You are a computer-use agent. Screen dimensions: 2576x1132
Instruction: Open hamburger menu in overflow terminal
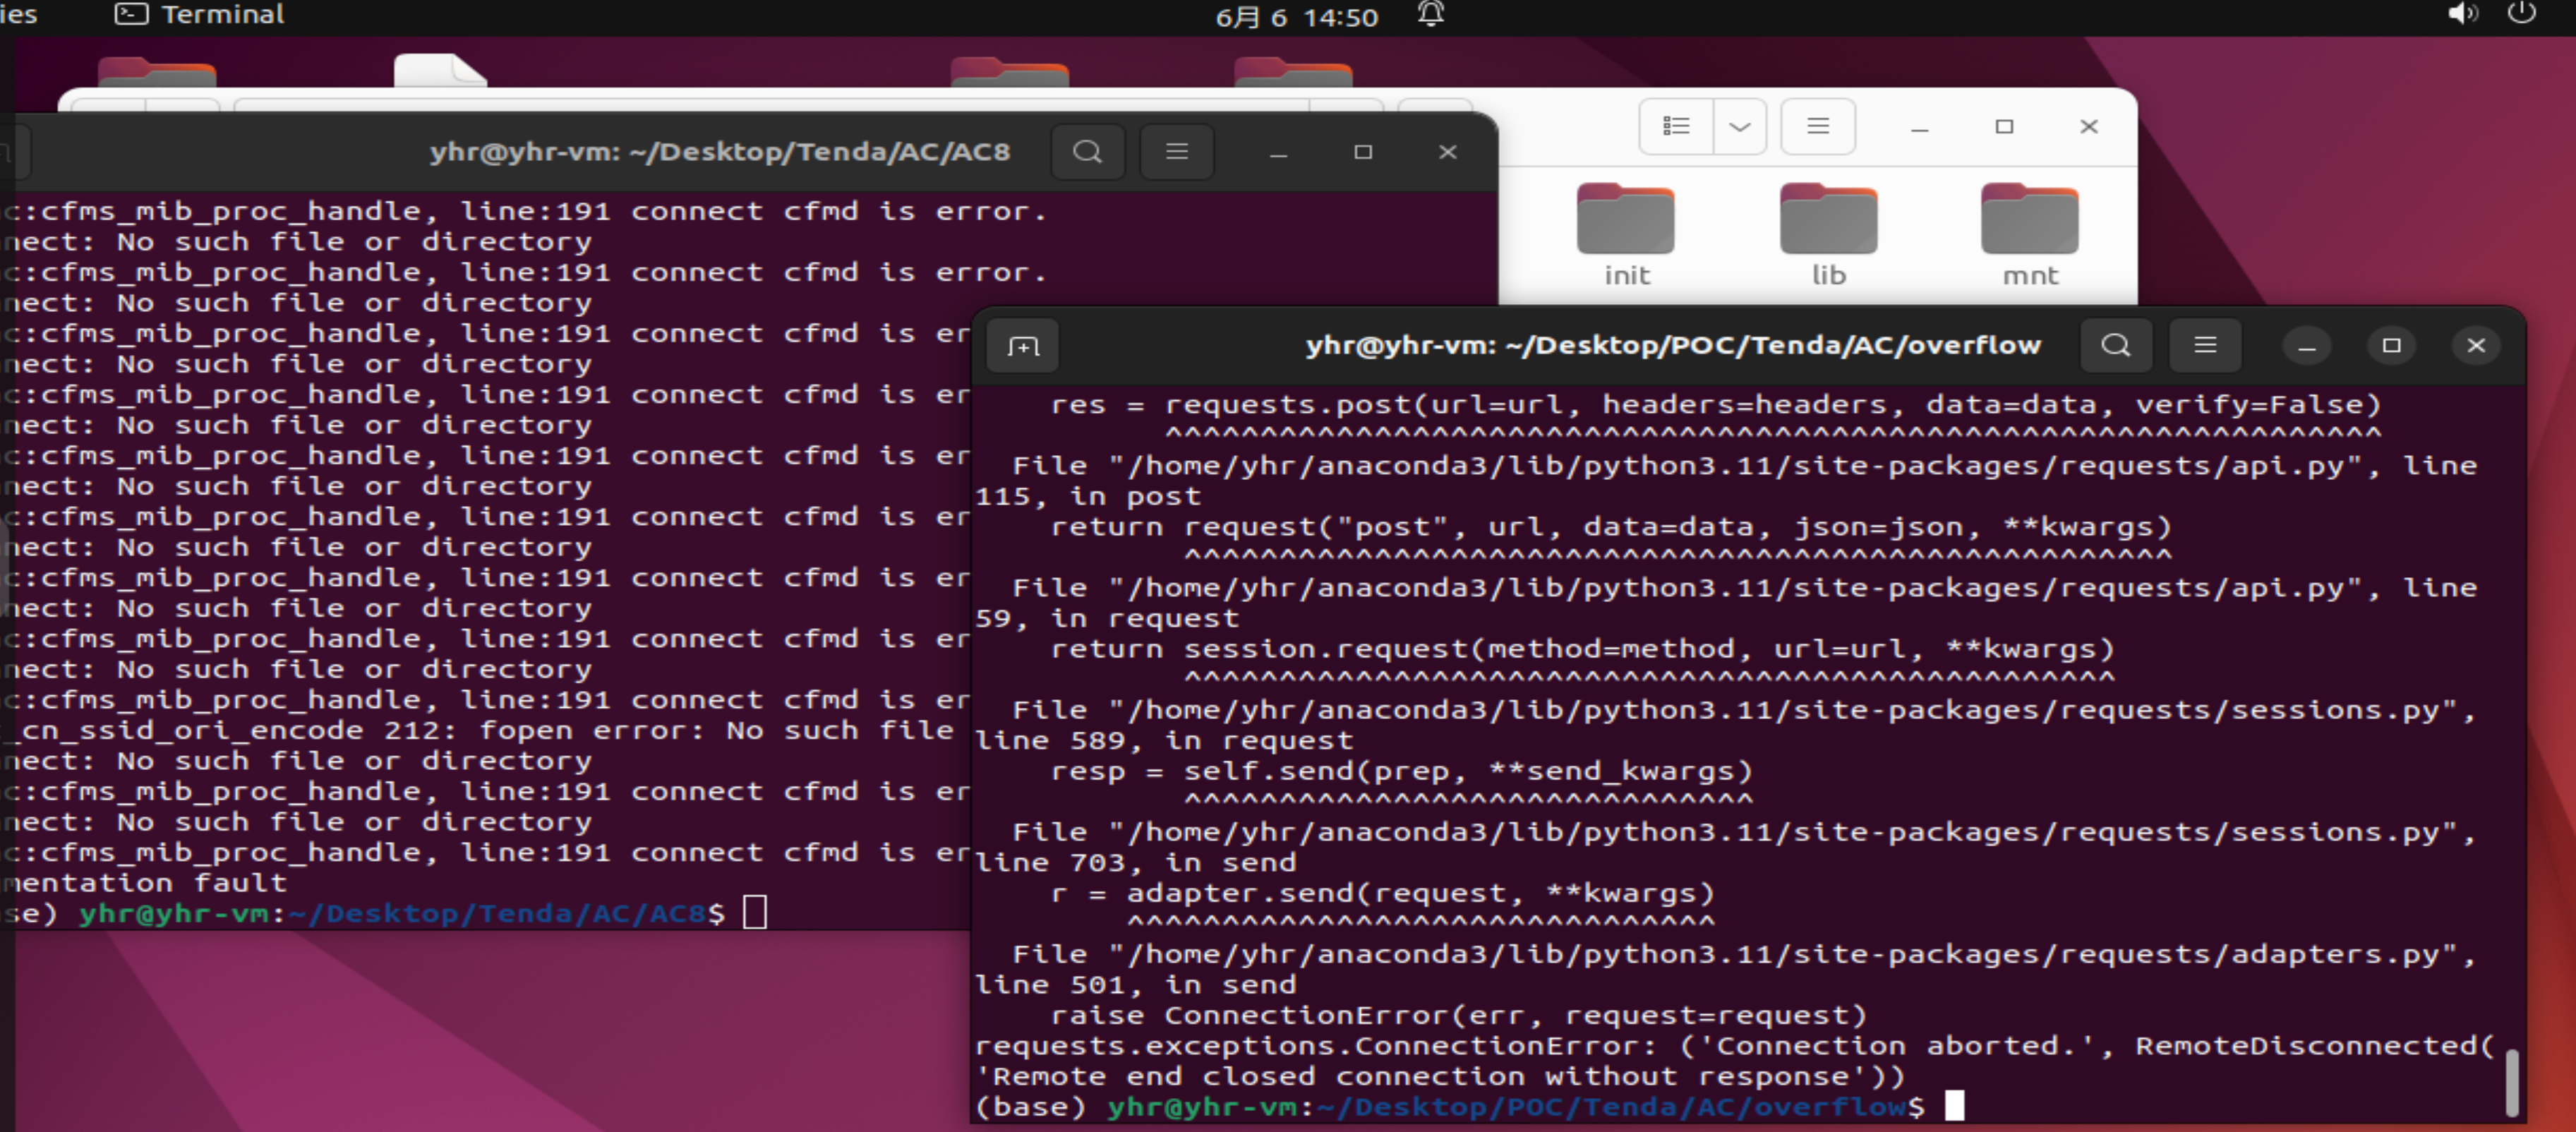coord(2204,346)
